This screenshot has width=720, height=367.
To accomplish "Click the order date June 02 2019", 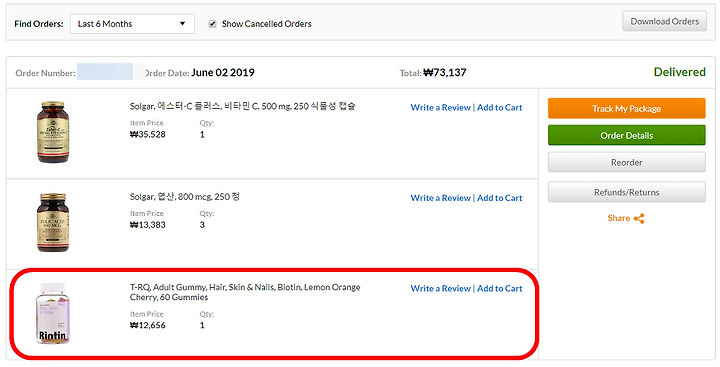I will pyautogui.click(x=223, y=73).
